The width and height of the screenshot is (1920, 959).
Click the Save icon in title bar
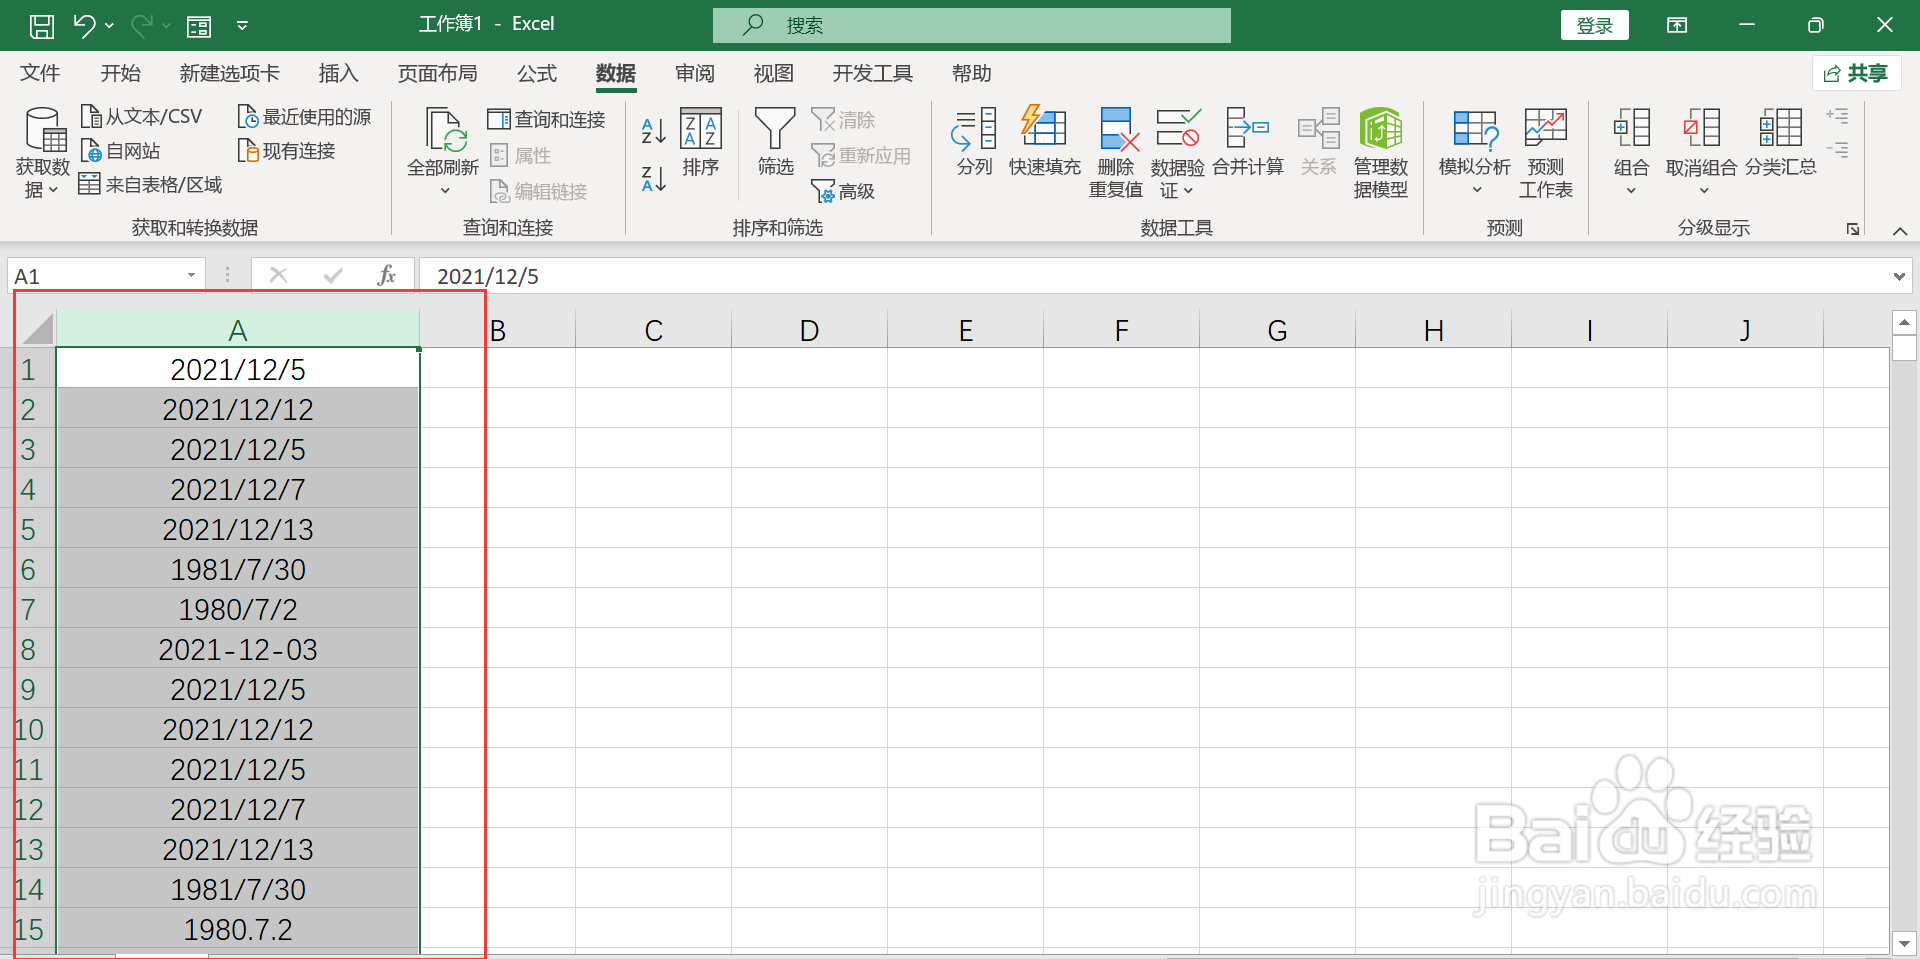(x=42, y=26)
